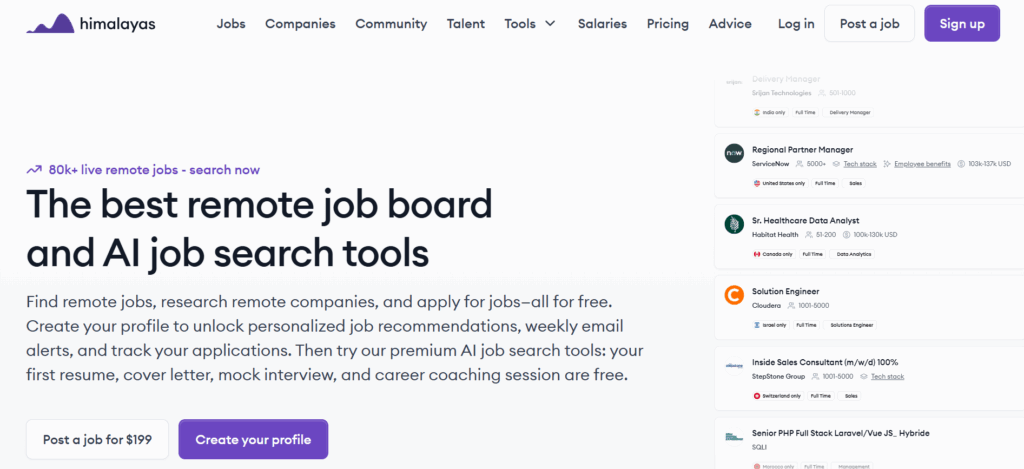Screen dimensions: 1024x469
Task: Open the Companies nav item
Action: coord(300,24)
